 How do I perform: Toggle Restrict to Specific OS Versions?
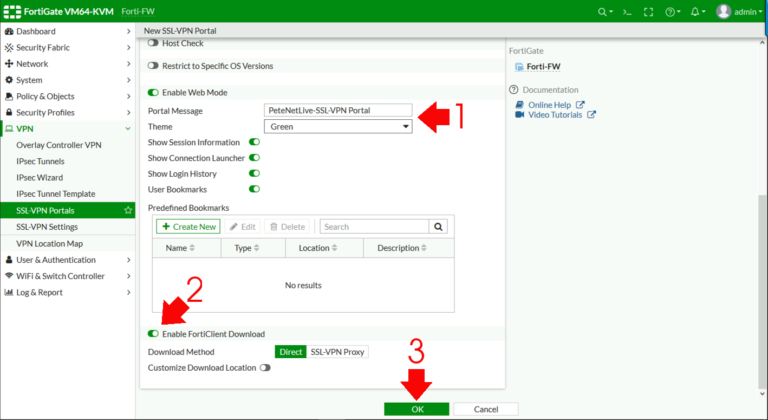click(x=153, y=66)
